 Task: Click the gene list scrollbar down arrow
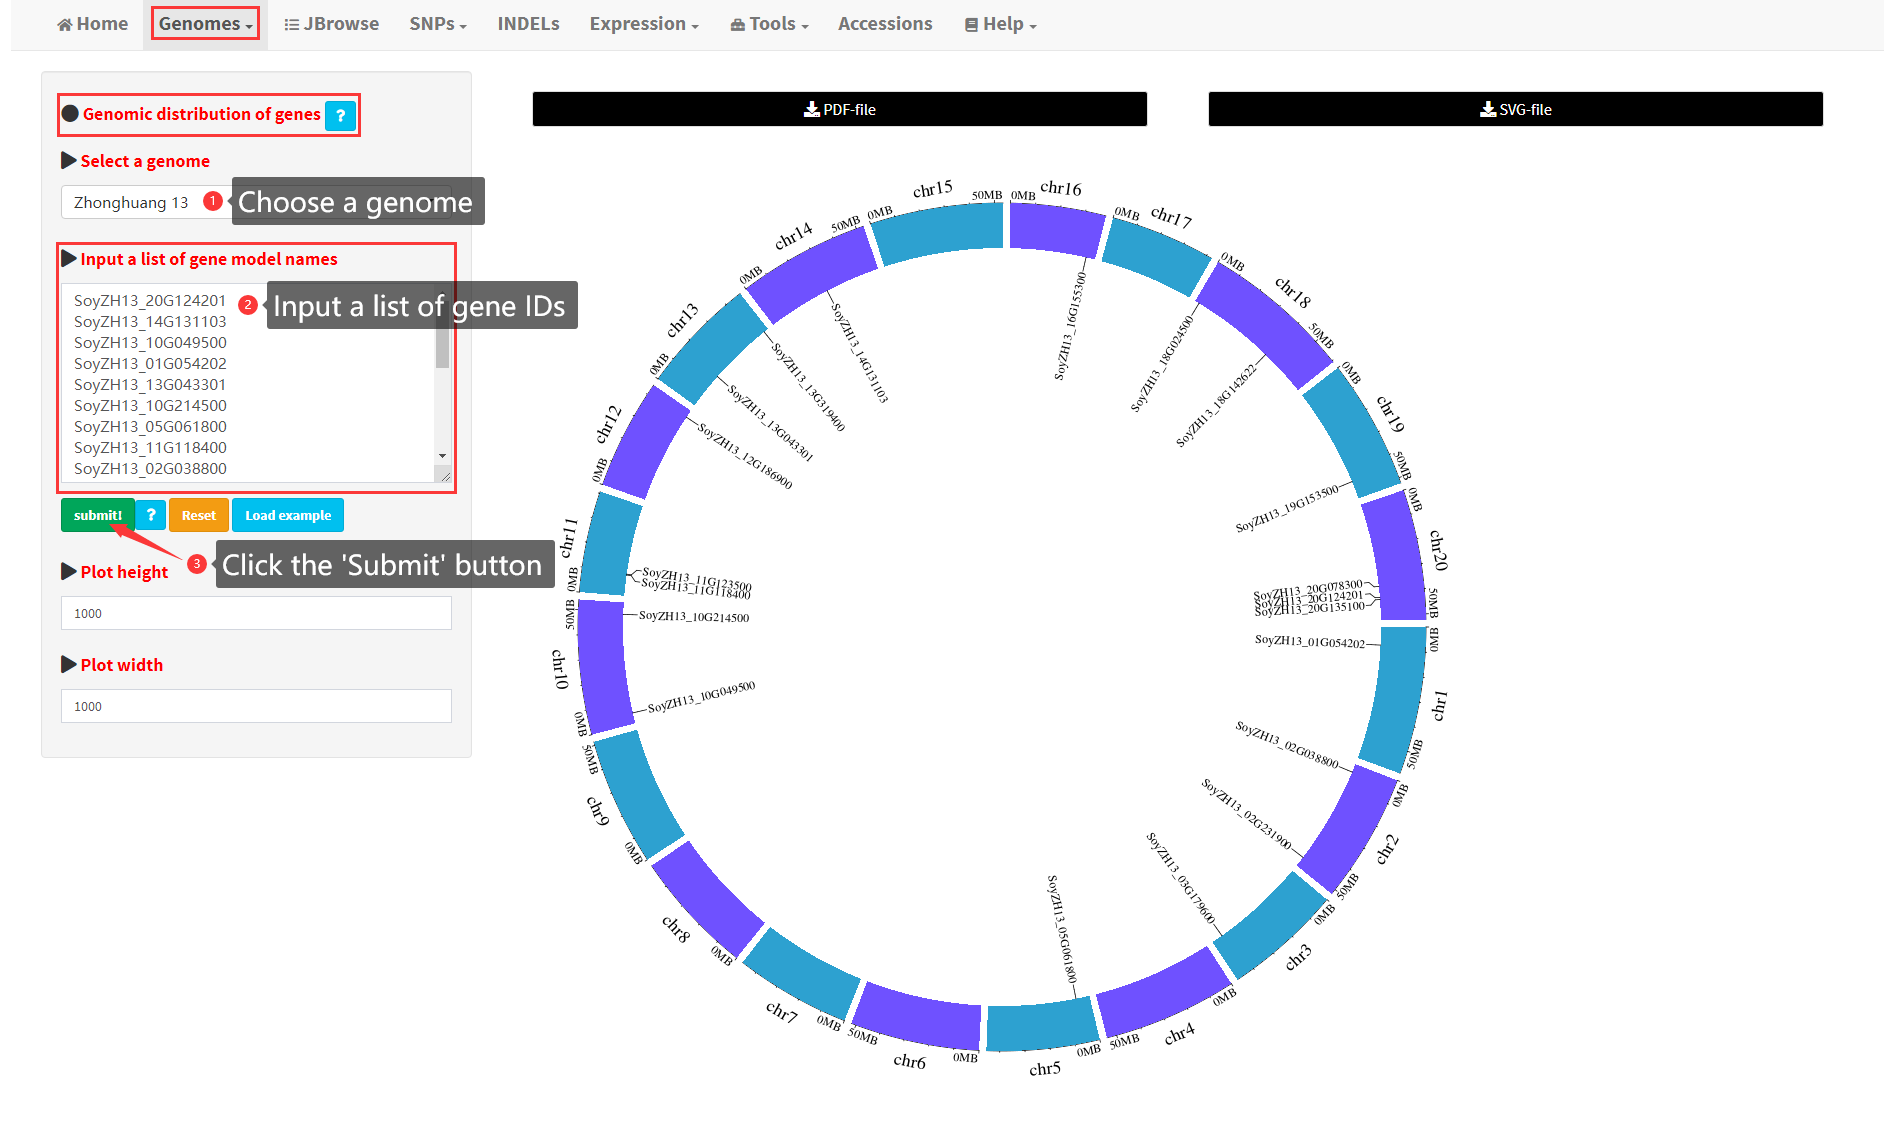tap(442, 456)
